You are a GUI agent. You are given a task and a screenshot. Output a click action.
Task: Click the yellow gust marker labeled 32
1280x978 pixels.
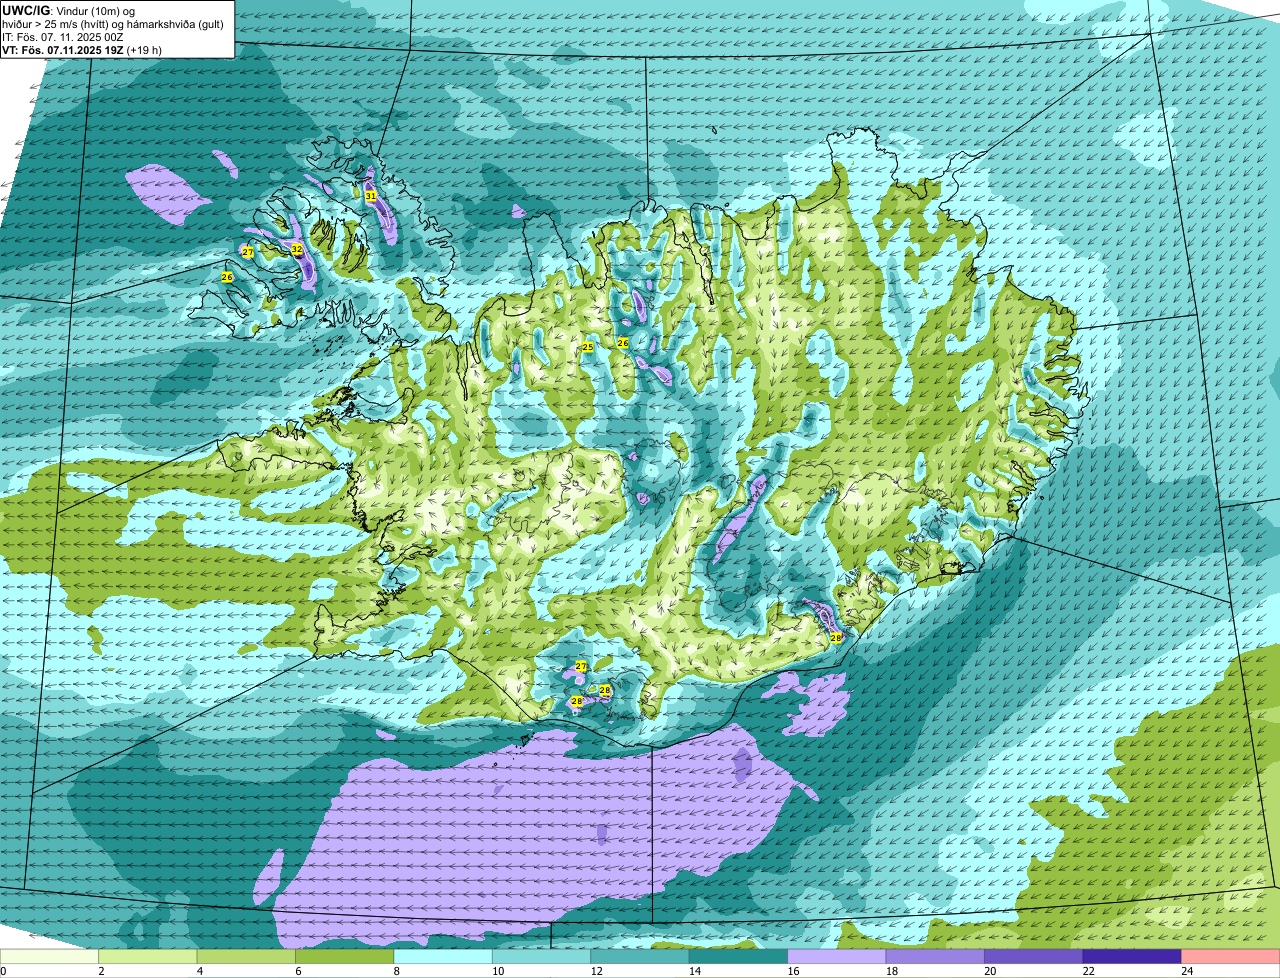click(297, 249)
